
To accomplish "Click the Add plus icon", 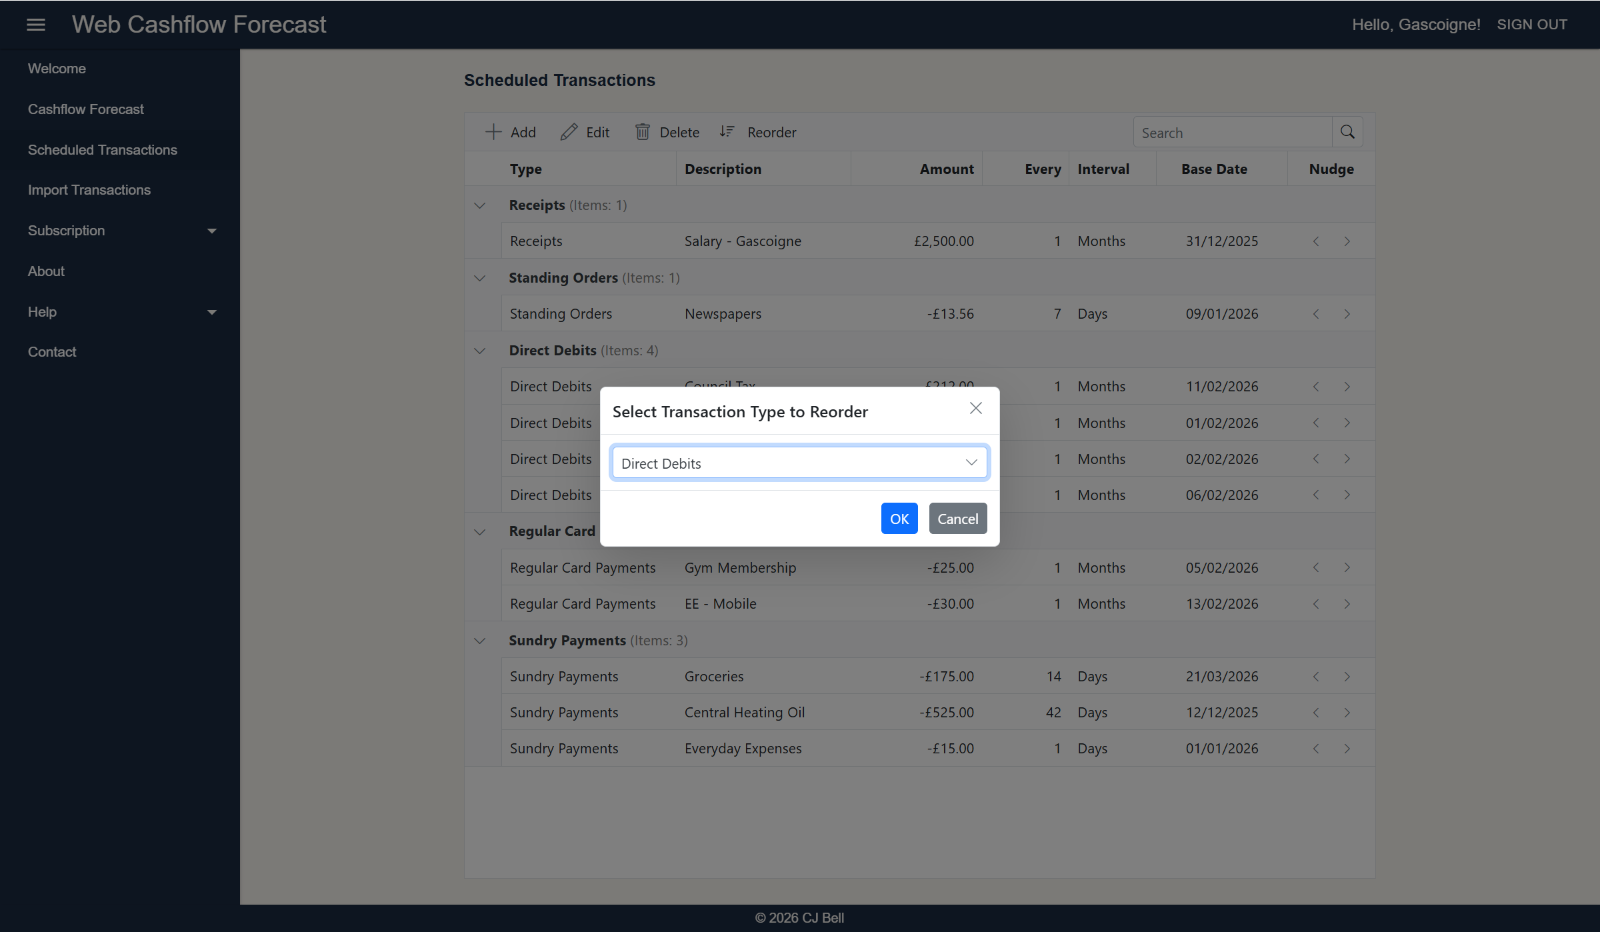I will pyautogui.click(x=493, y=132).
